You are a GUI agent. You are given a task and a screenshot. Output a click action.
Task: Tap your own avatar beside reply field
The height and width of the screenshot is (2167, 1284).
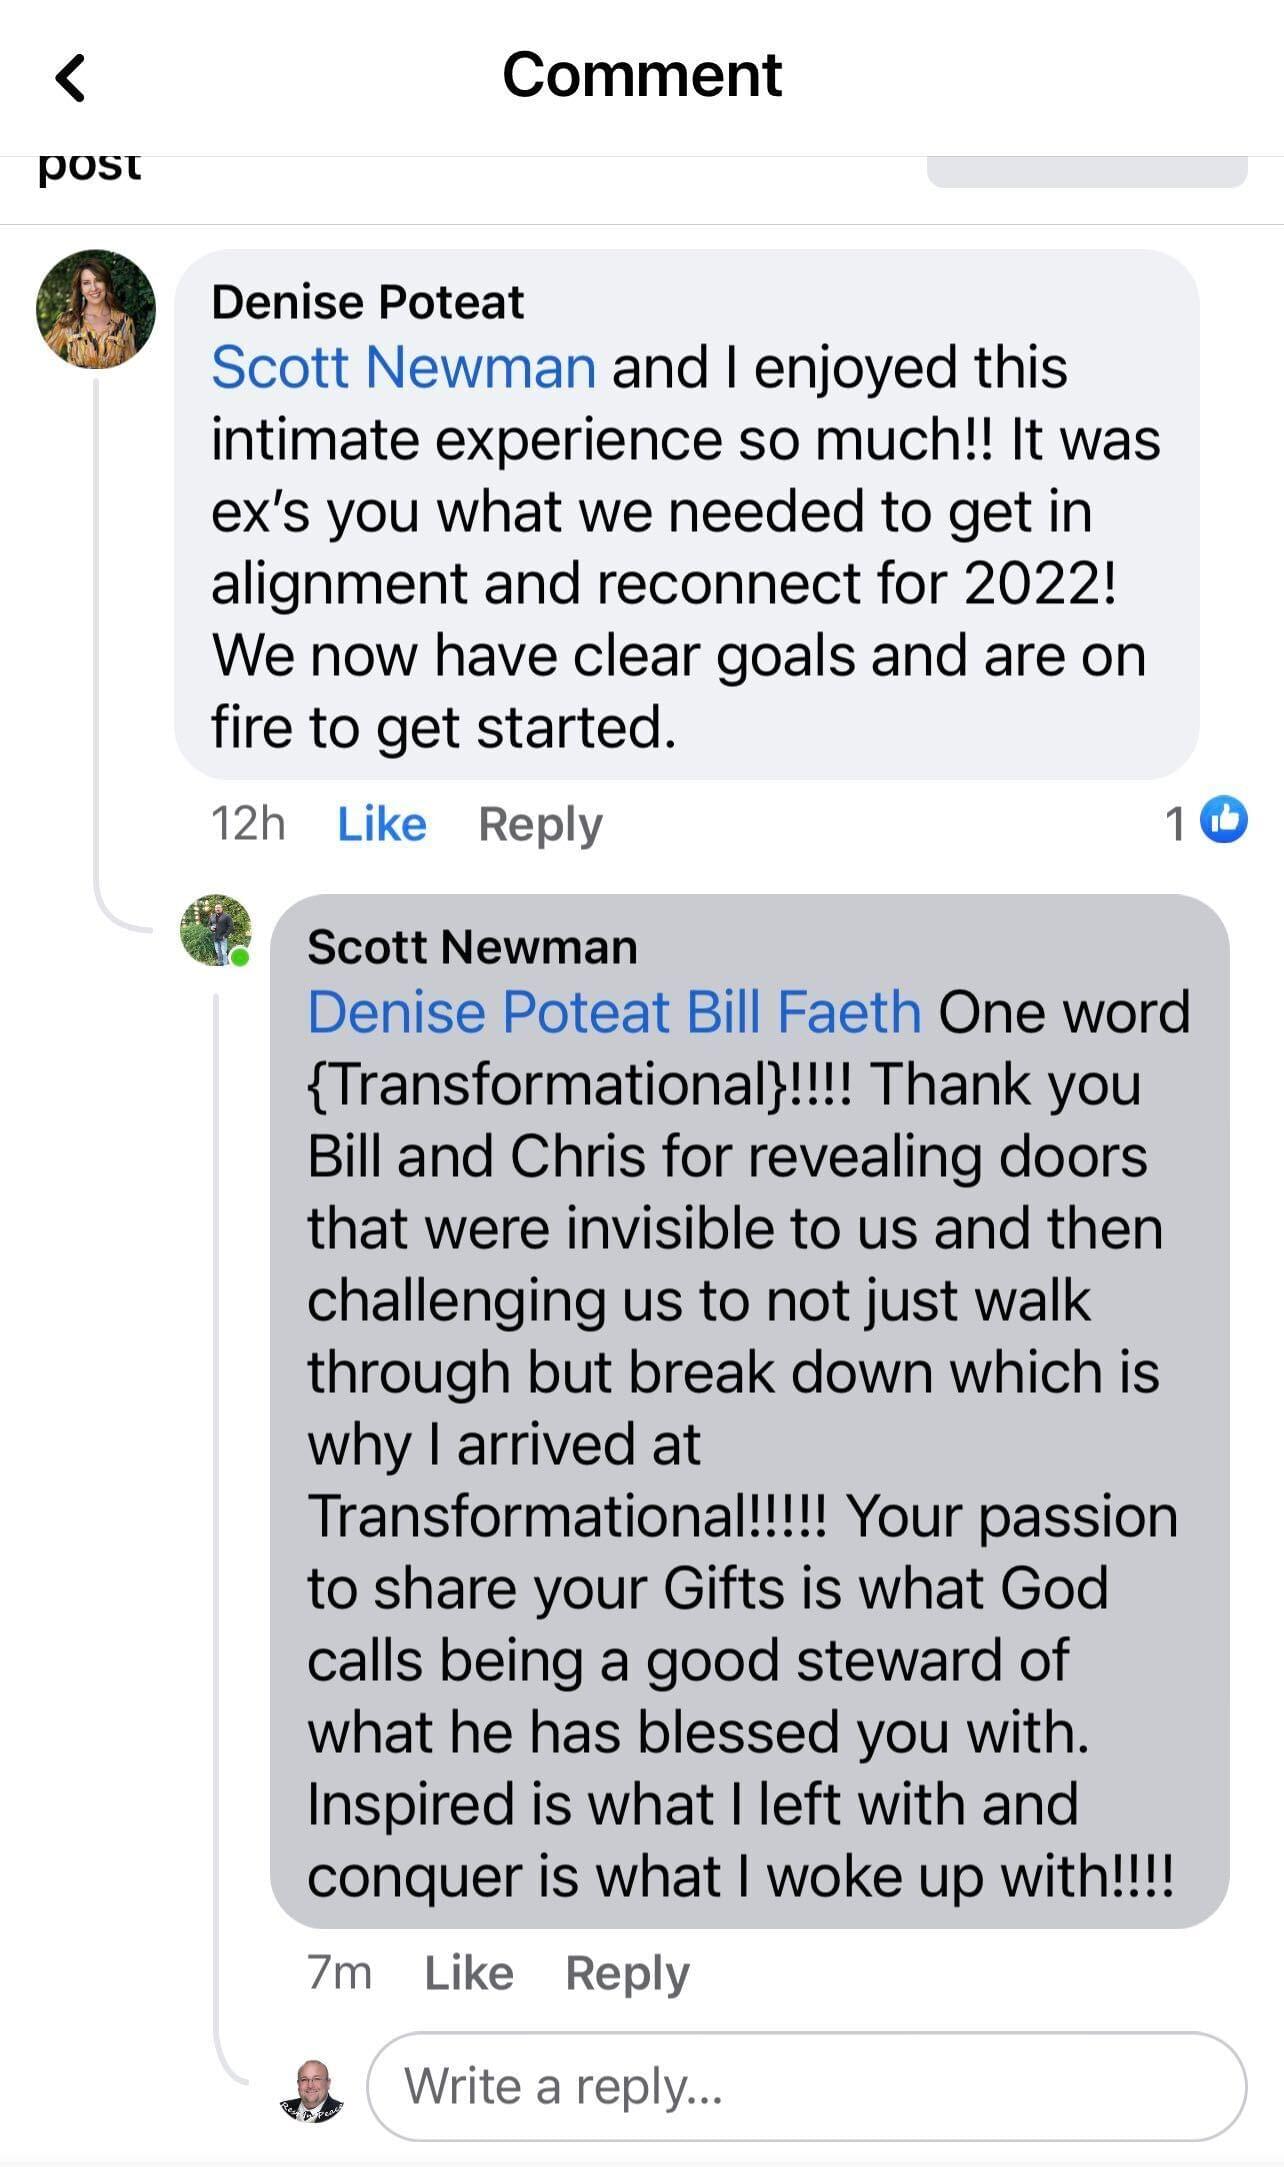(x=312, y=2089)
